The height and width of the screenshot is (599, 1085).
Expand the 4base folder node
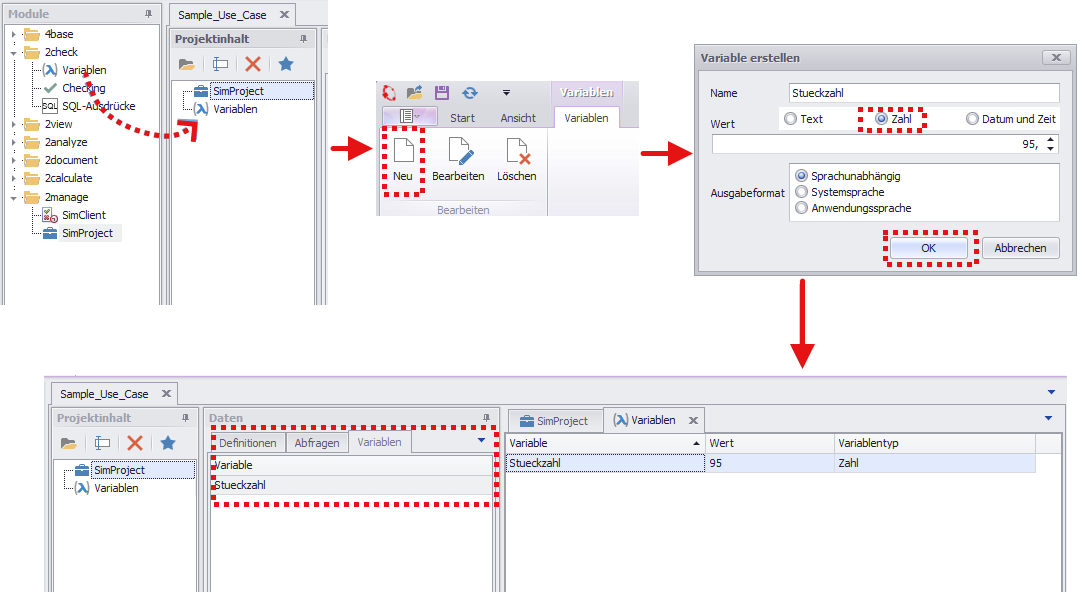pyautogui.click(x=13, y=35)
